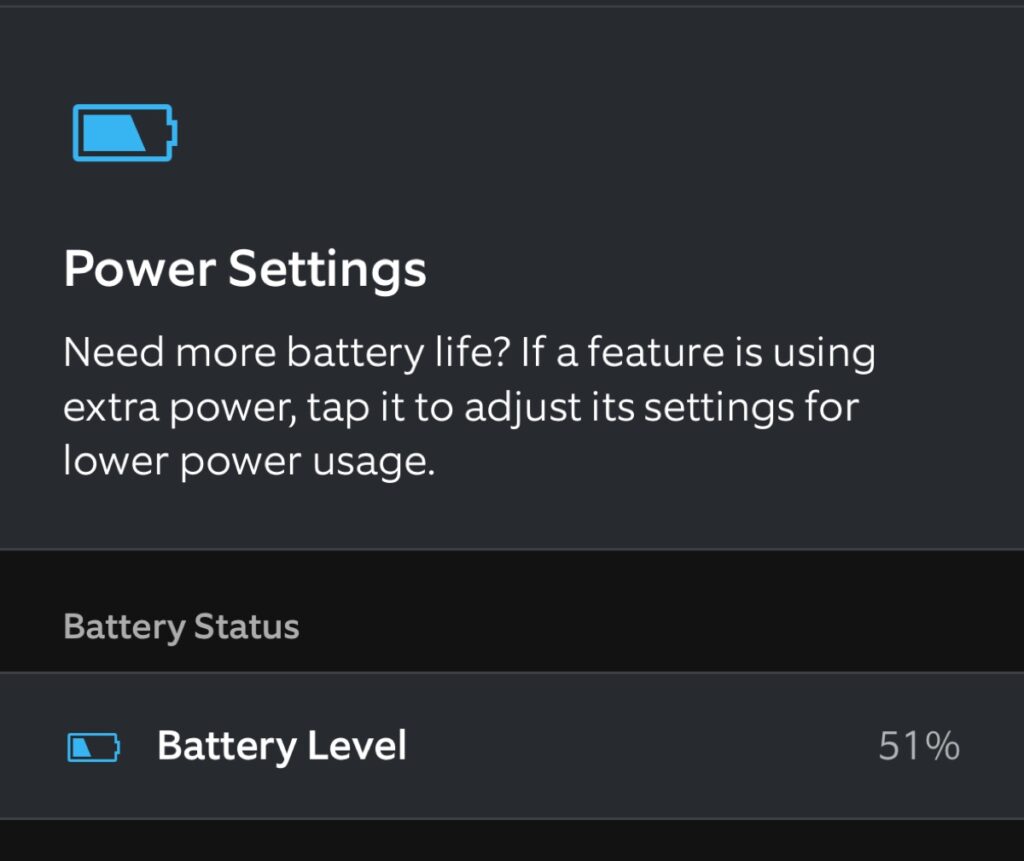This screenshot has height=861, width=1024.
Task: Click the word 'Level' in the battery row
Action: point(356,746)
